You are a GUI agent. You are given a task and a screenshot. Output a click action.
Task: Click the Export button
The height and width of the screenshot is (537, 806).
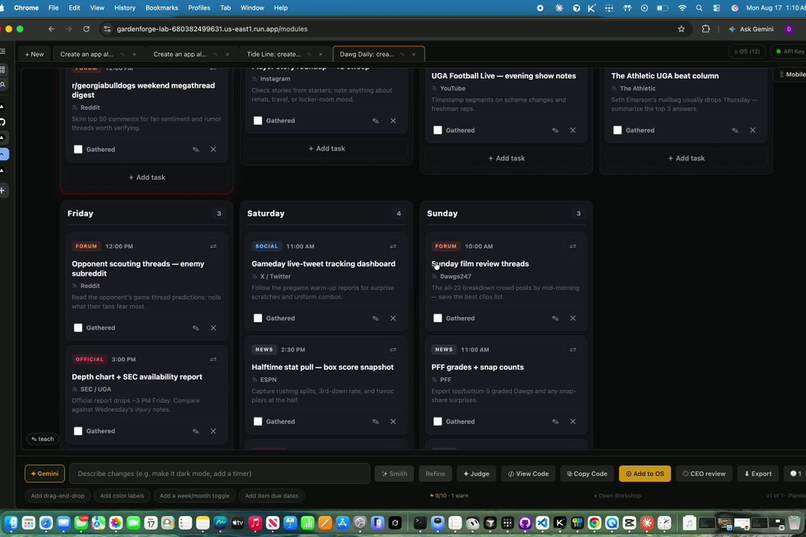pos(758,474)
